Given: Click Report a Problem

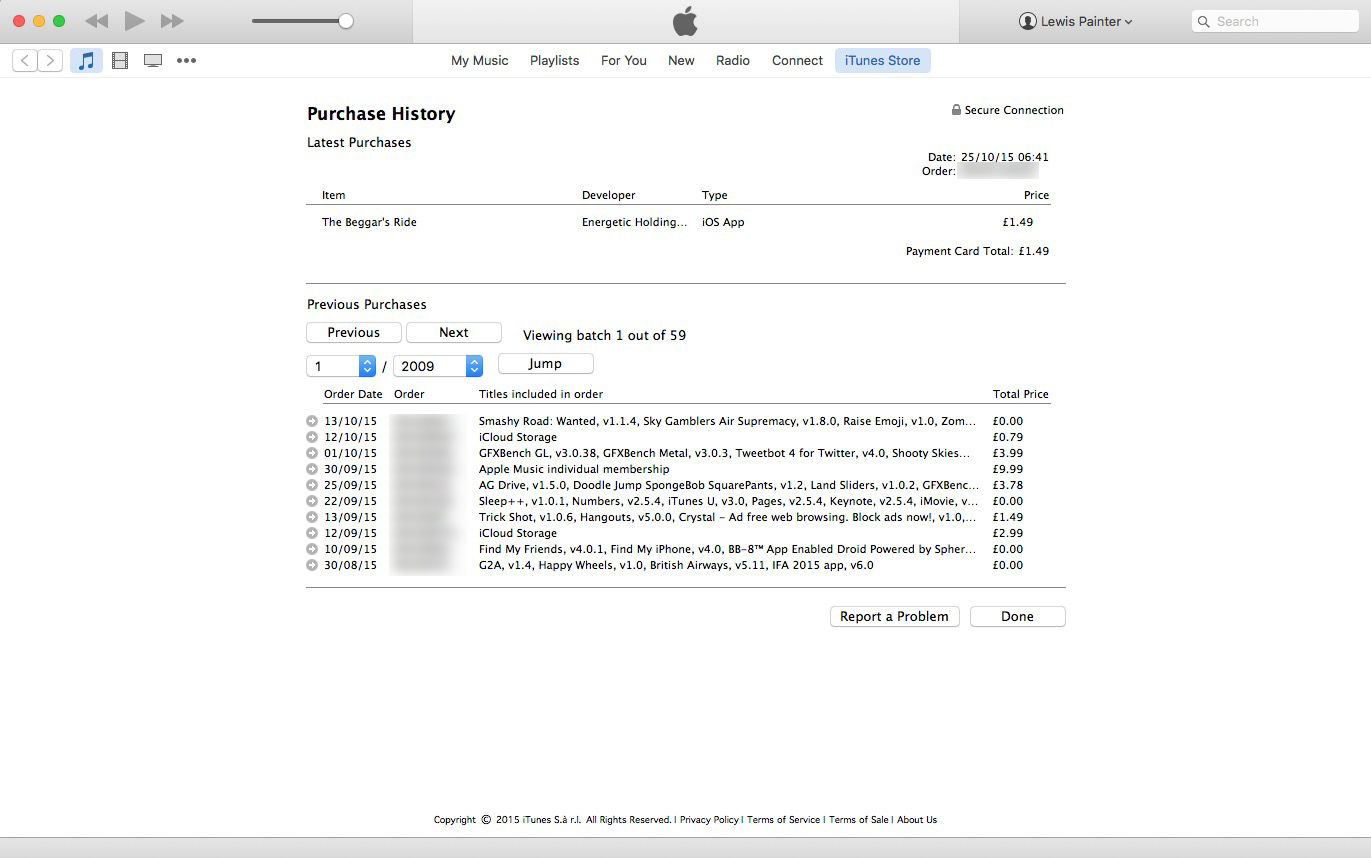Looking at the screenshot, I should tap(893, 616).
